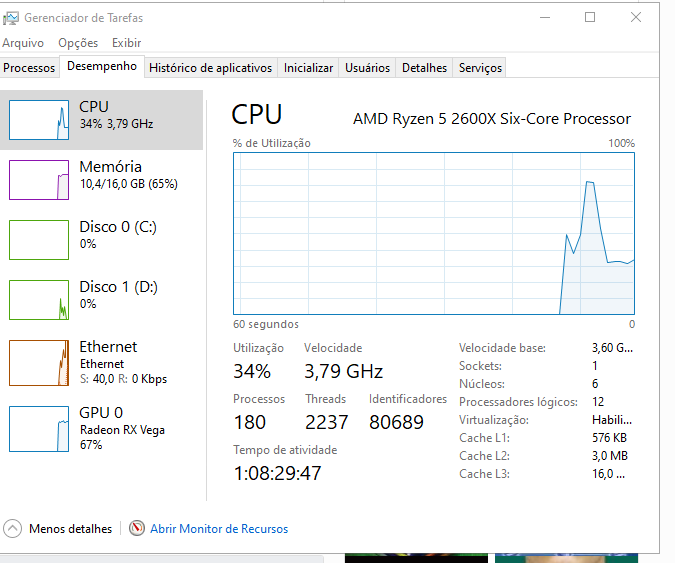Select the Memória mini graph thumbnail
This screenshot has height=563, width=675.
(39, 180)
